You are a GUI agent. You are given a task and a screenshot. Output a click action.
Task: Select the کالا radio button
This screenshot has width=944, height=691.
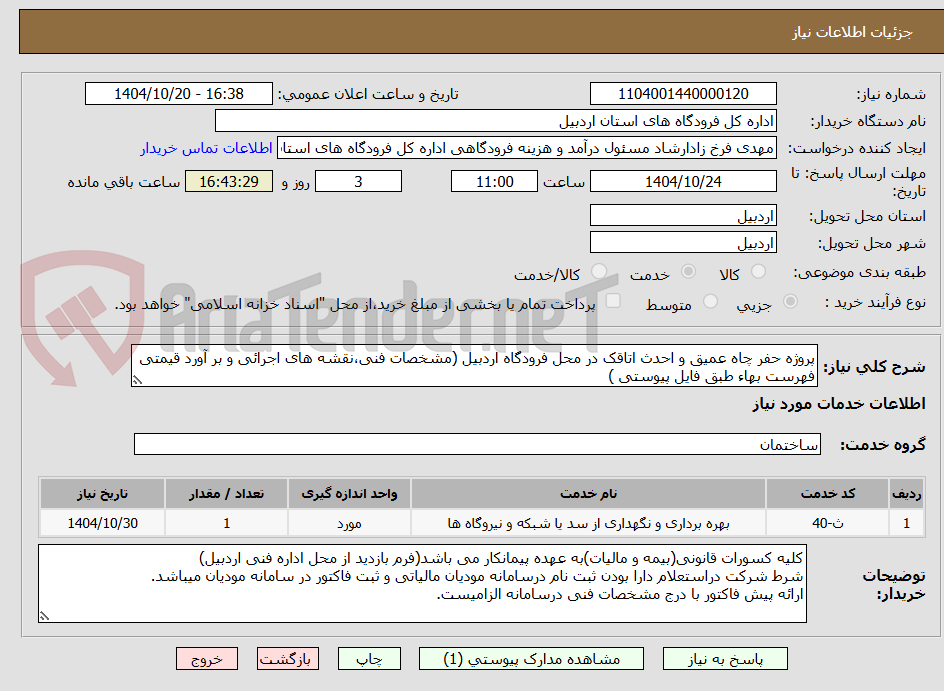tap(761, 269)
